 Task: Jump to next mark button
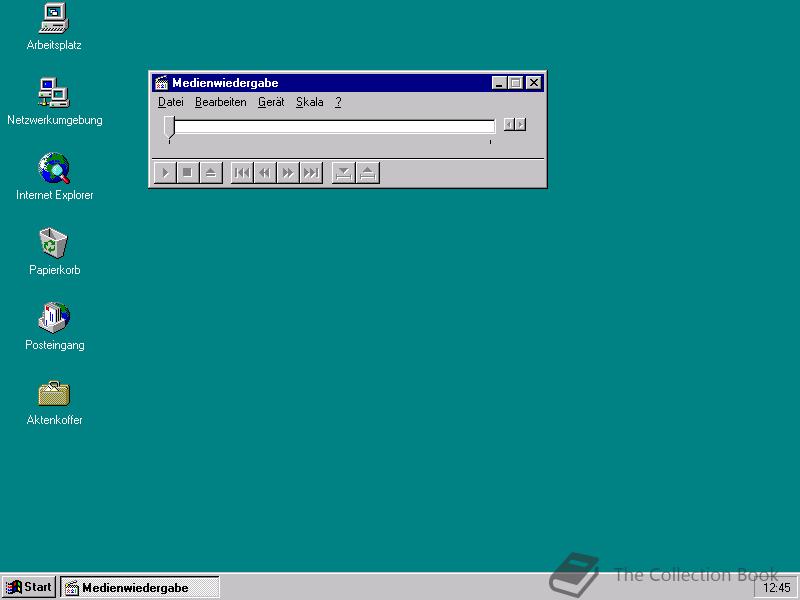click(x=311, y=173)
